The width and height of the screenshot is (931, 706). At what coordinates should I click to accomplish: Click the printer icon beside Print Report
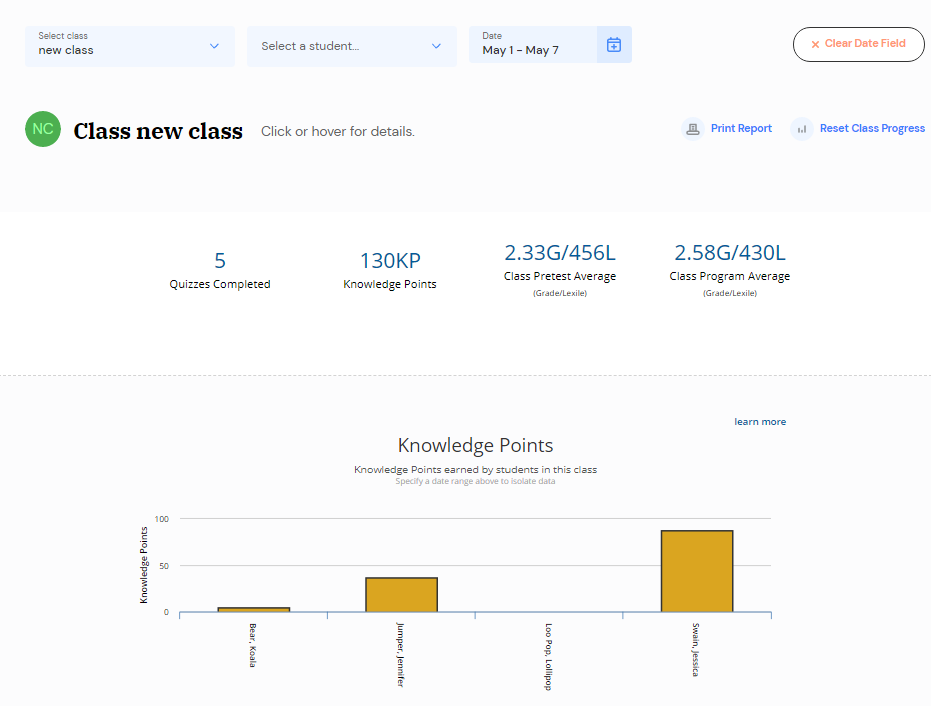pyautogui.click(x=692, y=129)
